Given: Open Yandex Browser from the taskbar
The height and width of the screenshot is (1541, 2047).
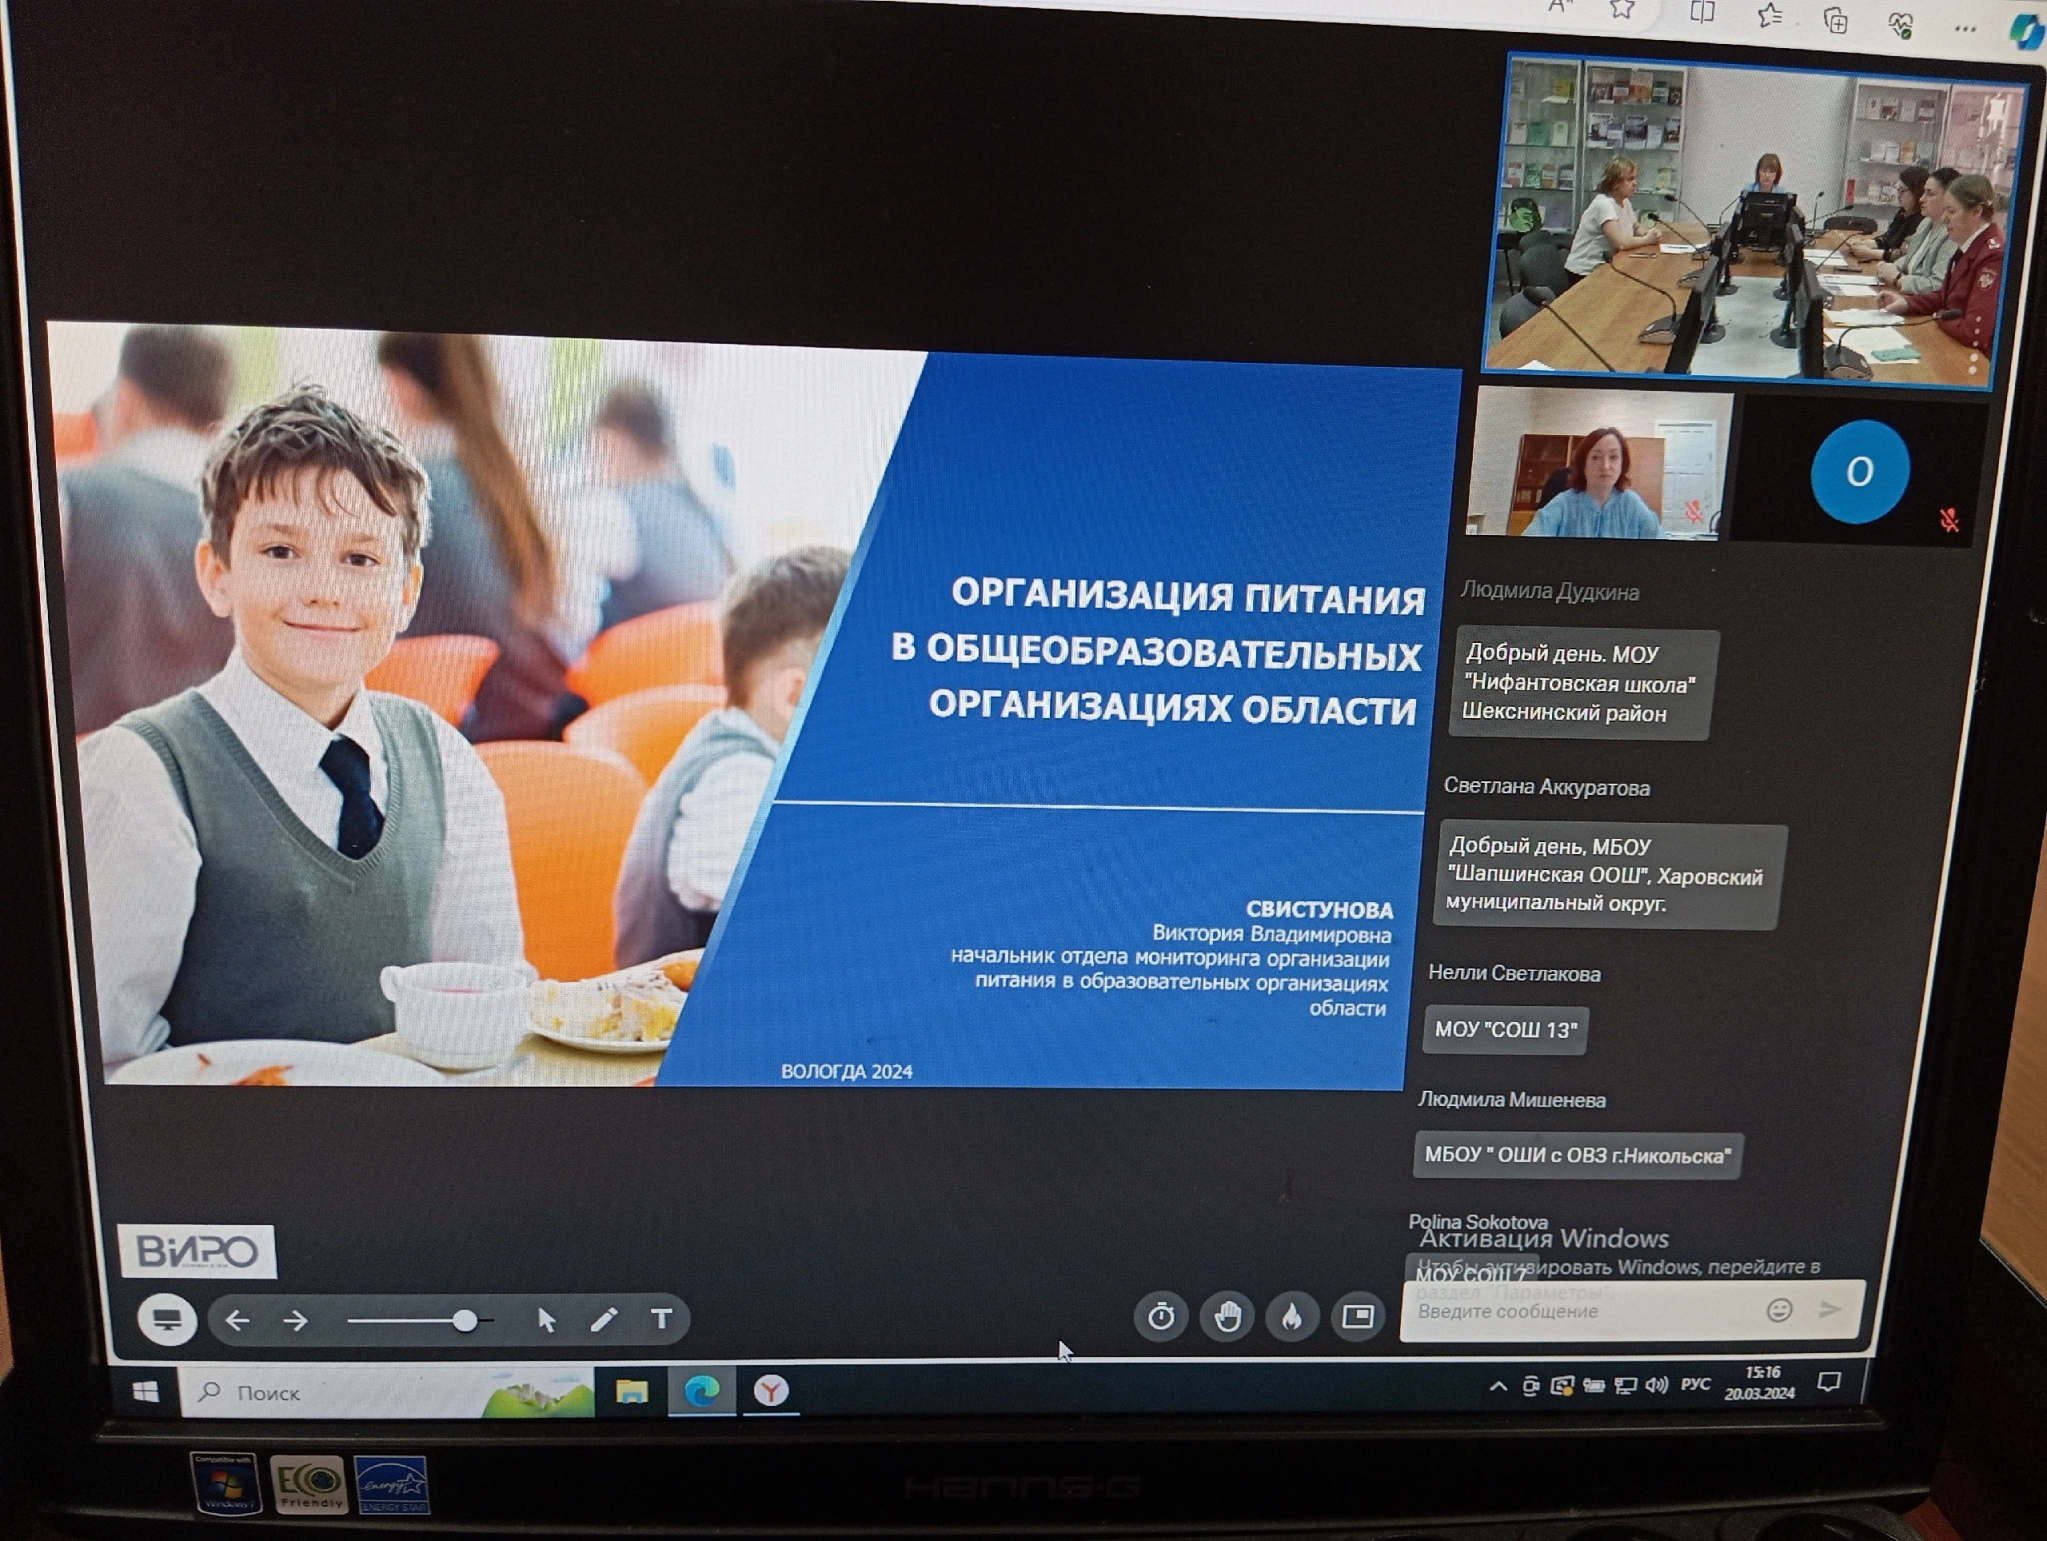Looking at the screenshot, I should [x=771, y=1391].
